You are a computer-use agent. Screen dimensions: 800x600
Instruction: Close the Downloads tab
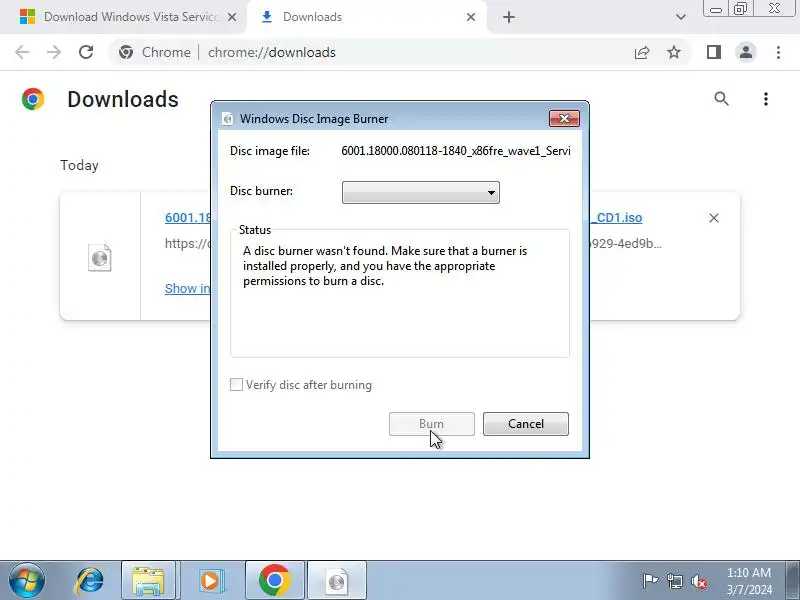tap(471, 17)
